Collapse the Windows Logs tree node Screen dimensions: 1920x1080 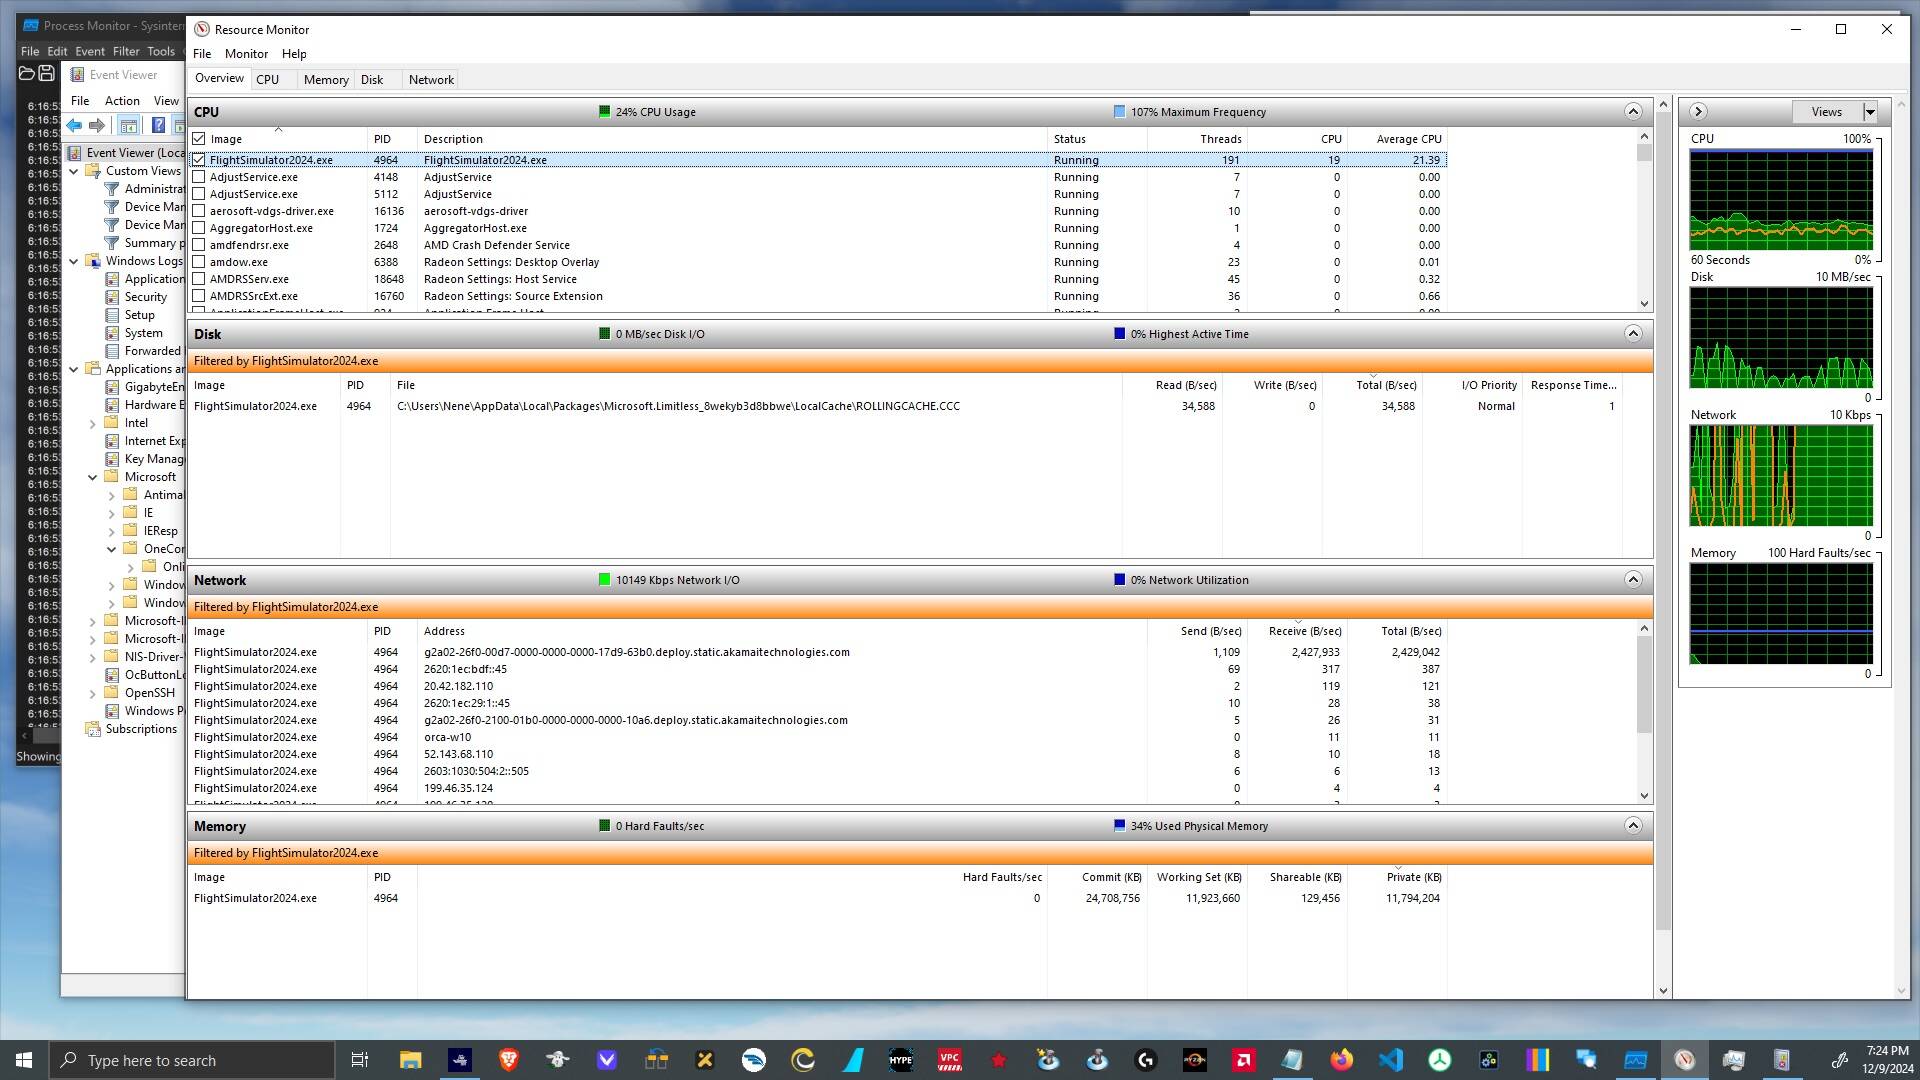[x=74, y=261]
